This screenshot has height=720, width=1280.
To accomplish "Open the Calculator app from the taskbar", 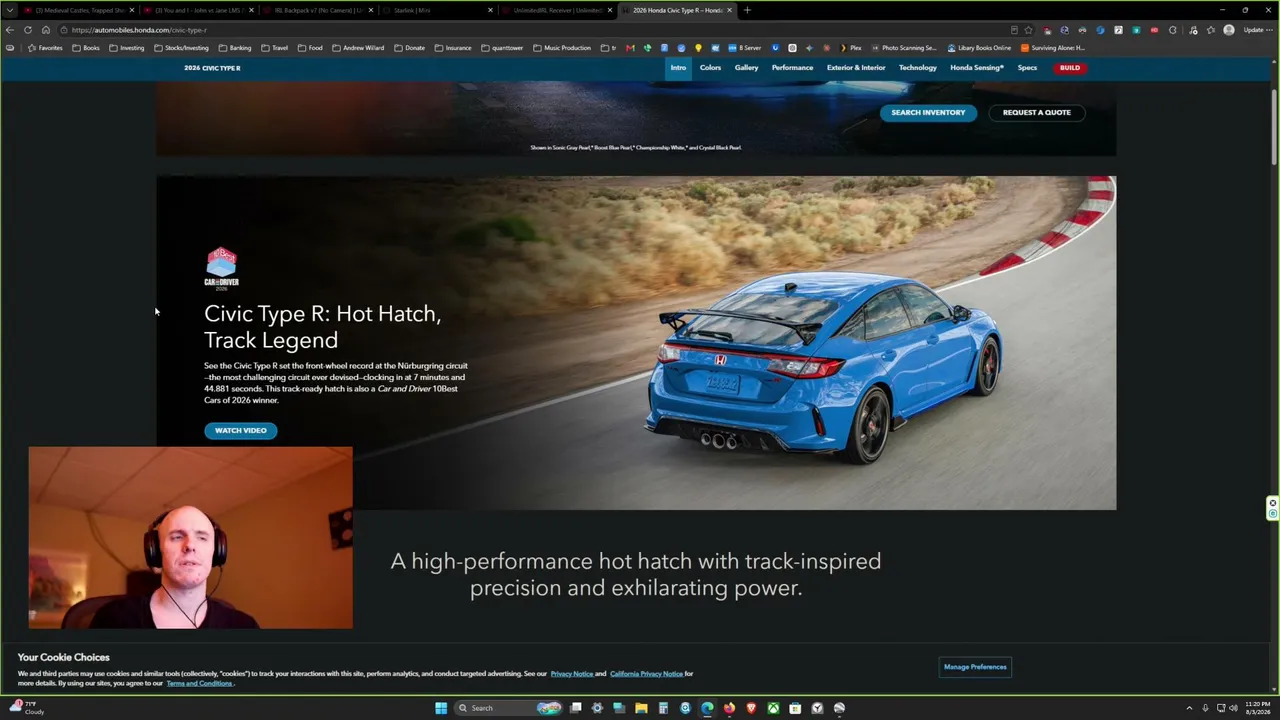I will [x=663, y=708].
